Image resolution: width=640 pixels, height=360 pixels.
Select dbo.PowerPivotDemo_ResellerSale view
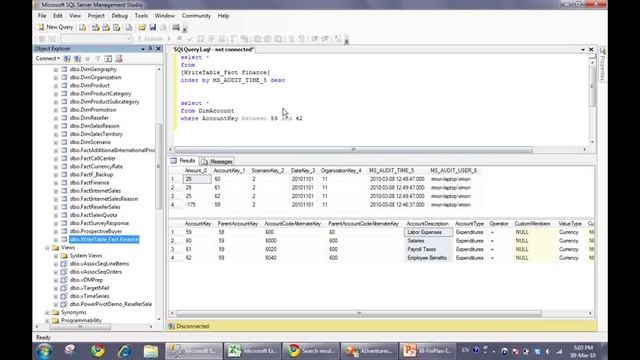click(x=111, y=304)
